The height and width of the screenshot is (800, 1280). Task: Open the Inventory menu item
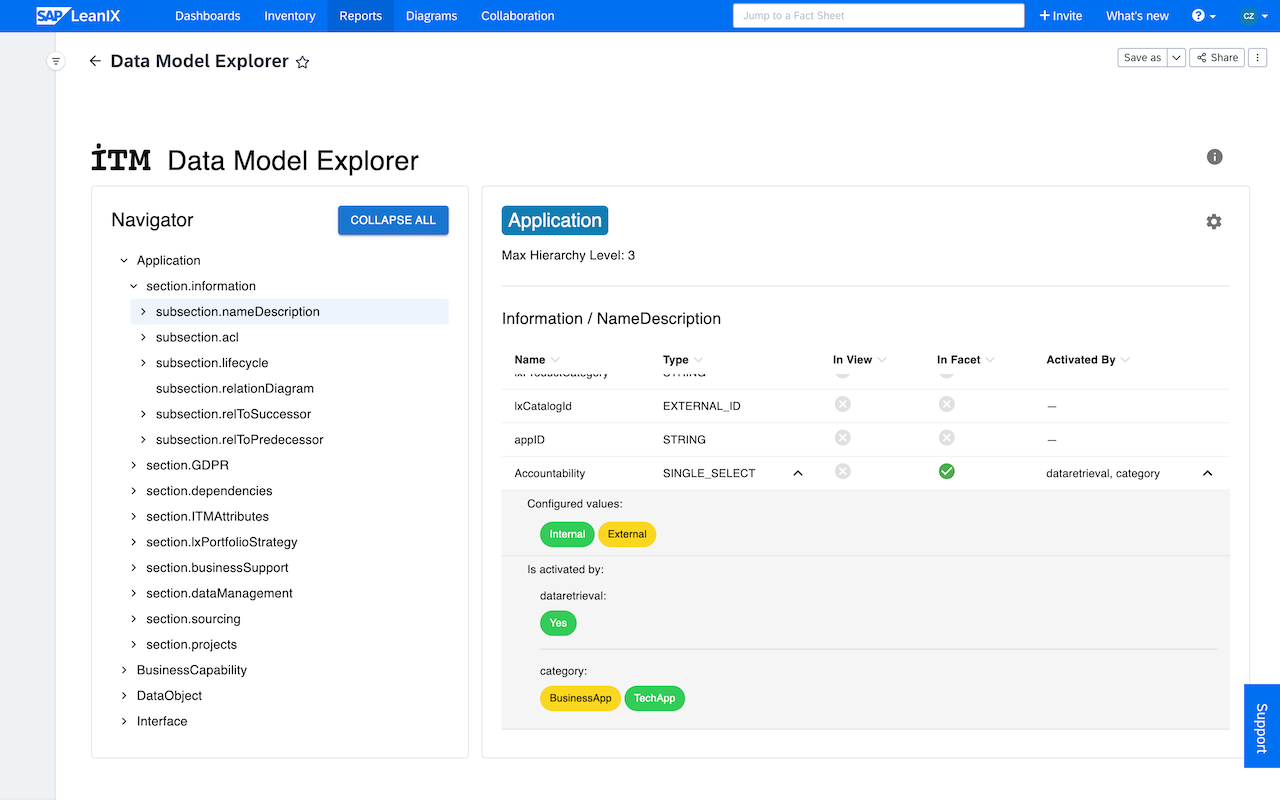(289, 16)
